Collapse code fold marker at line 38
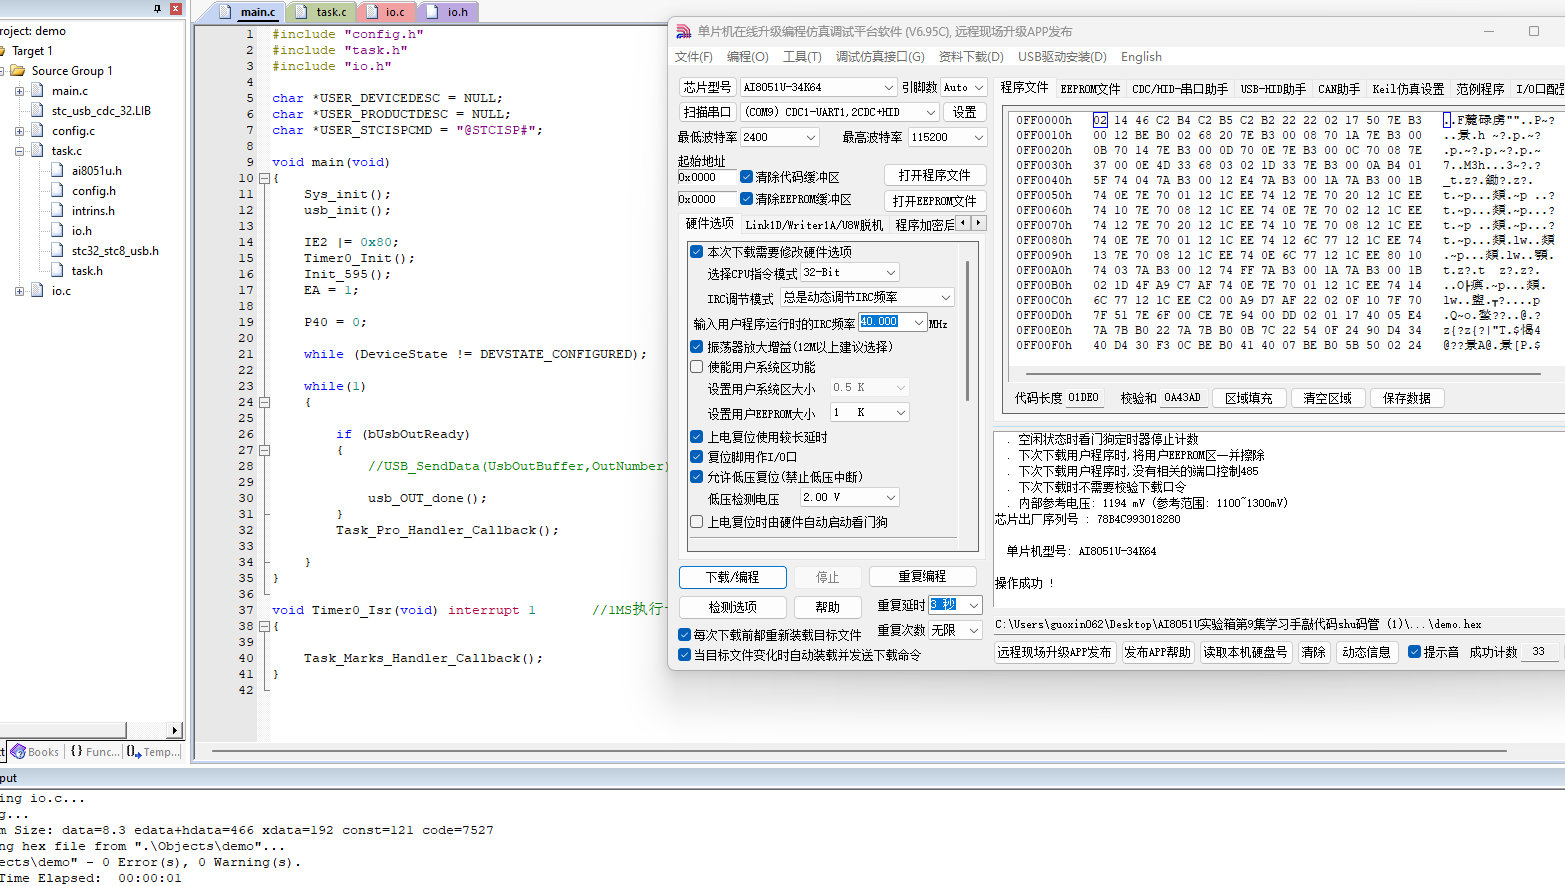 [264, 626]
